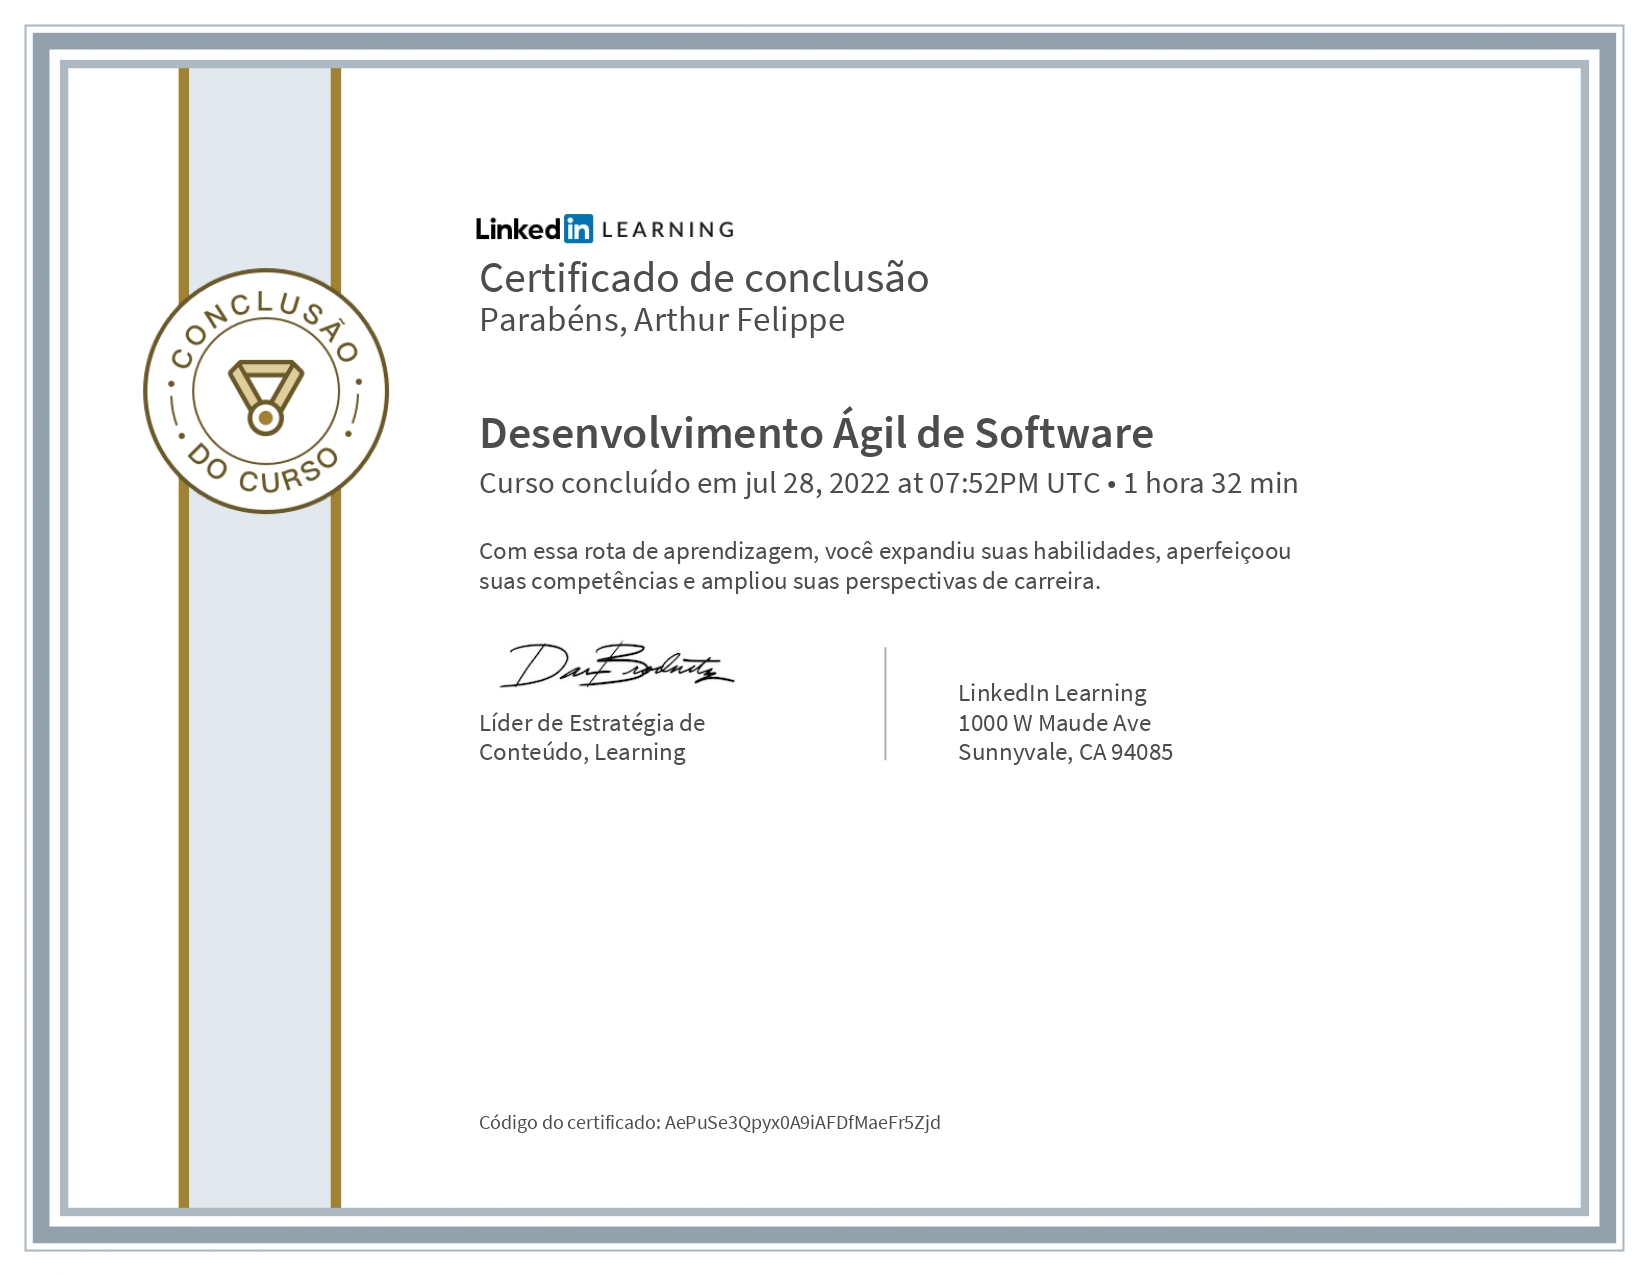The height and width of the screenshot is (1275, 1650).
Task: Click the Líder de Estratégia de Conteúdo title
Action: coord(592,737)
